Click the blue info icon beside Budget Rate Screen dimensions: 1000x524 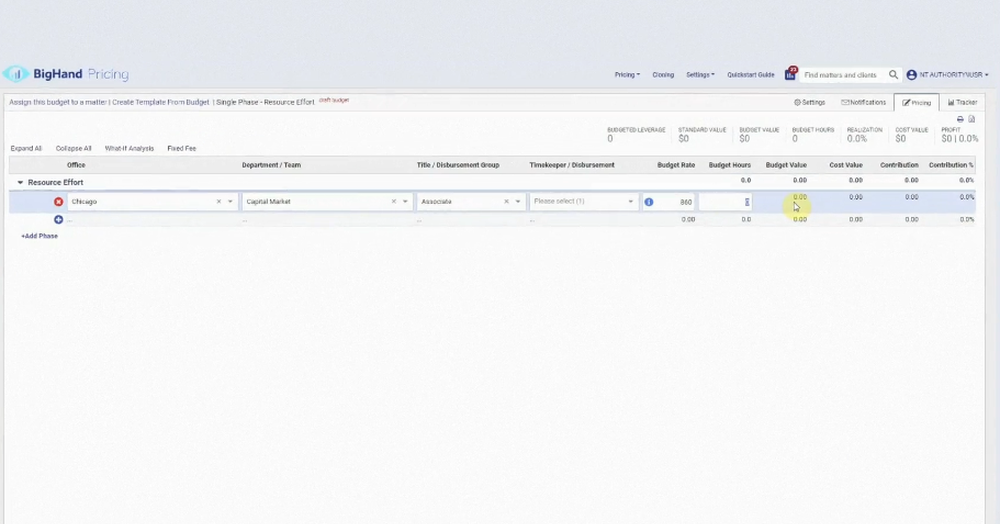click(x=649, y=201)
